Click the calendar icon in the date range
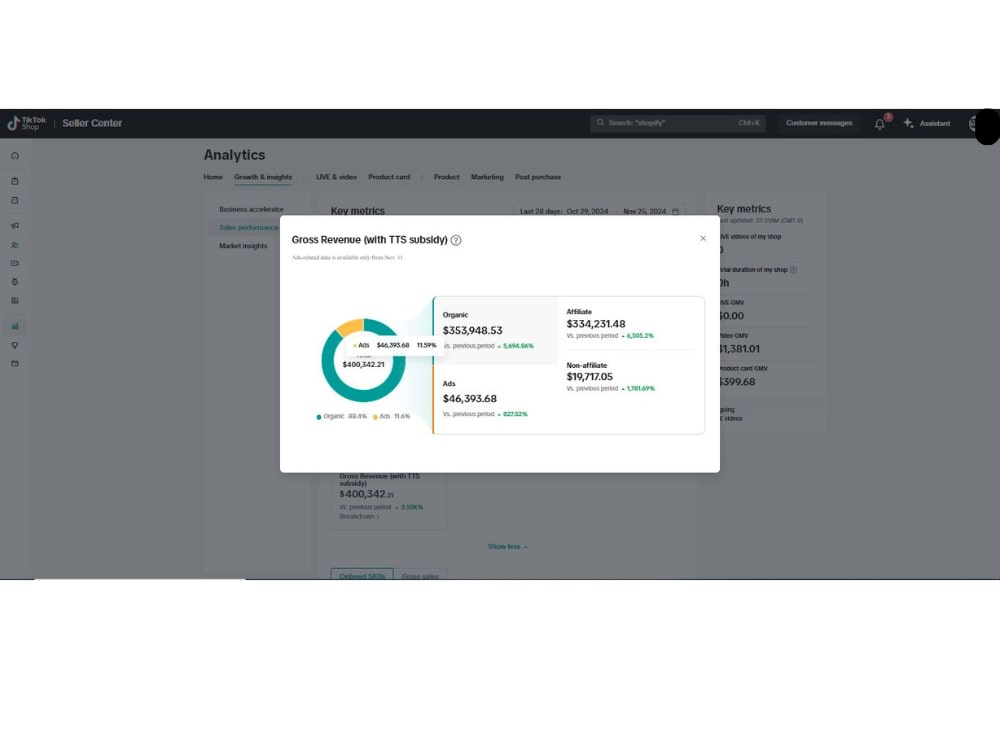1000x750 pixels. (x=675, y=211)
